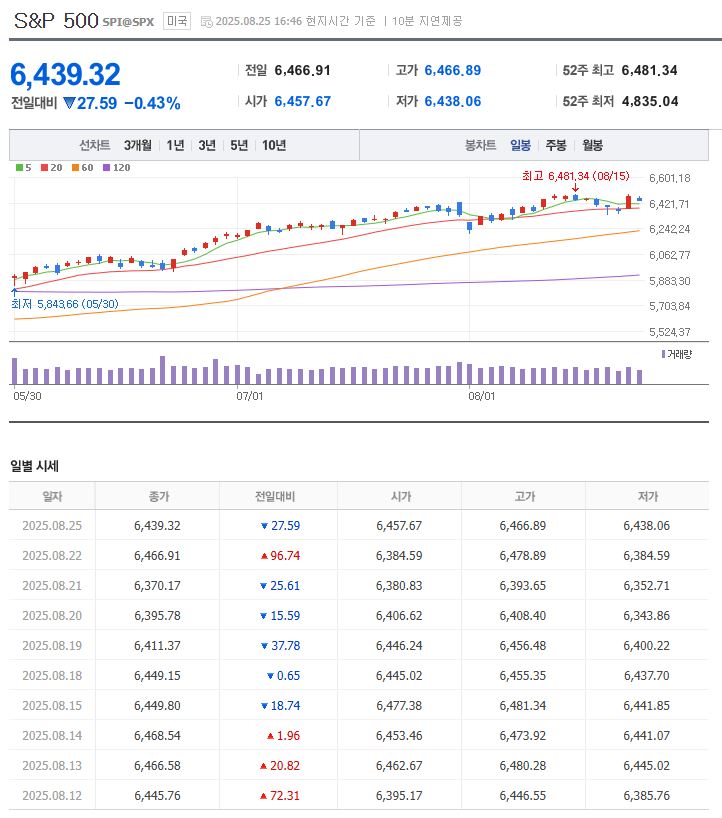Viewport: 722px width, 818px height.
Task: Click the 일자 column header
Action: 52,496
